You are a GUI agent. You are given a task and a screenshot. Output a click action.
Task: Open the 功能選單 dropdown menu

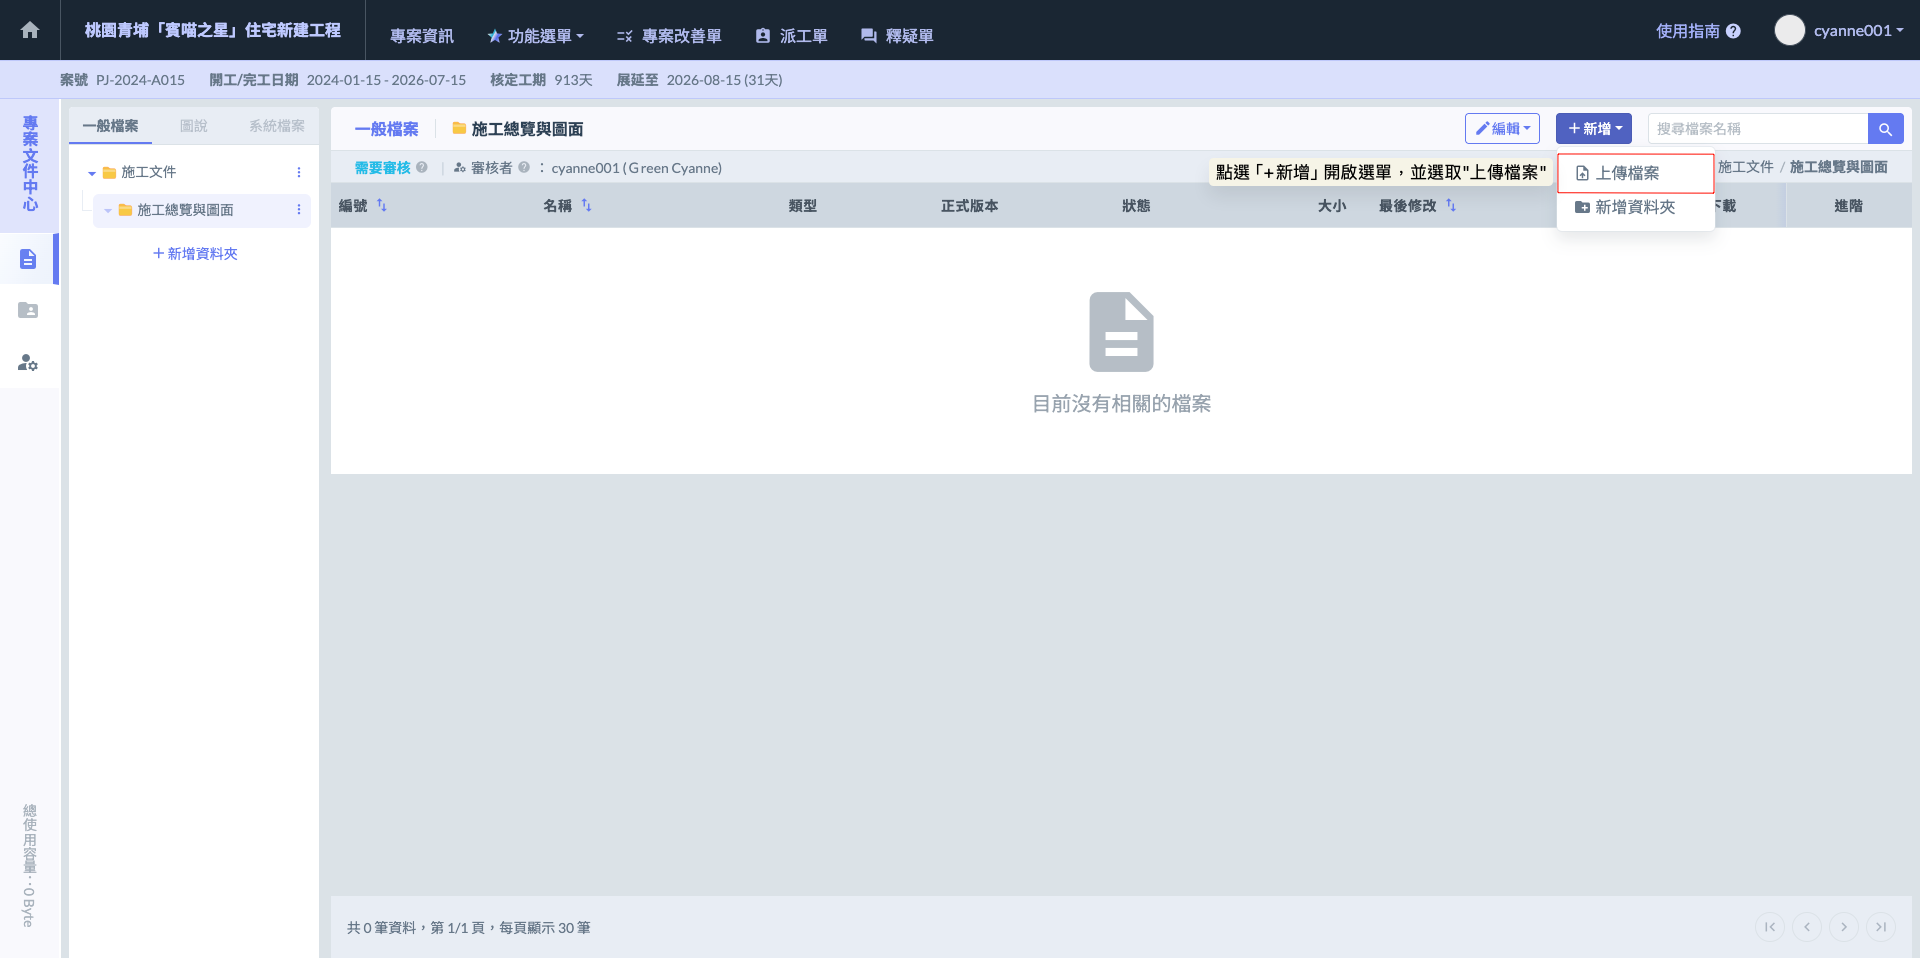[x=536, y=36]
